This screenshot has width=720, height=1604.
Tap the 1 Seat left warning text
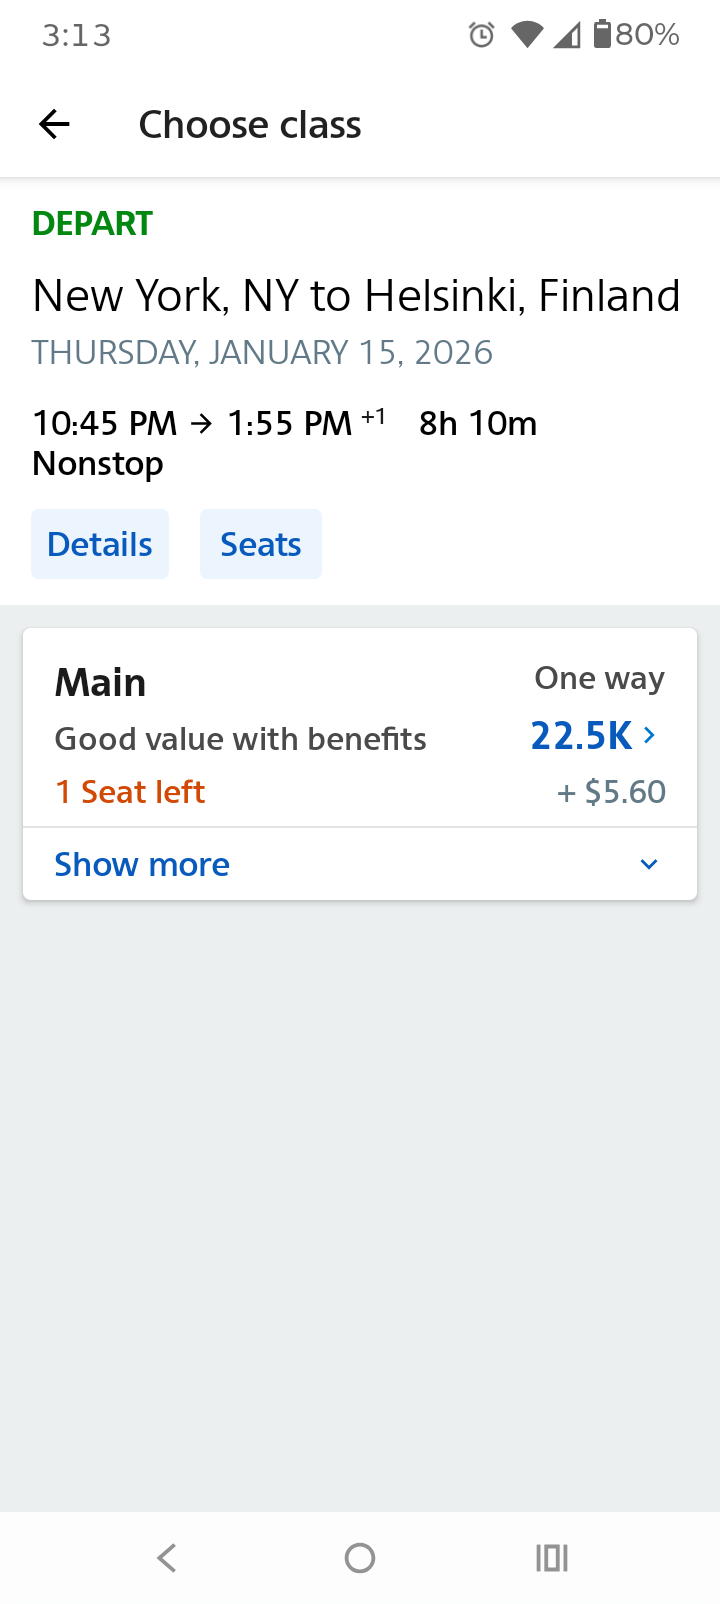pos(130,791)
